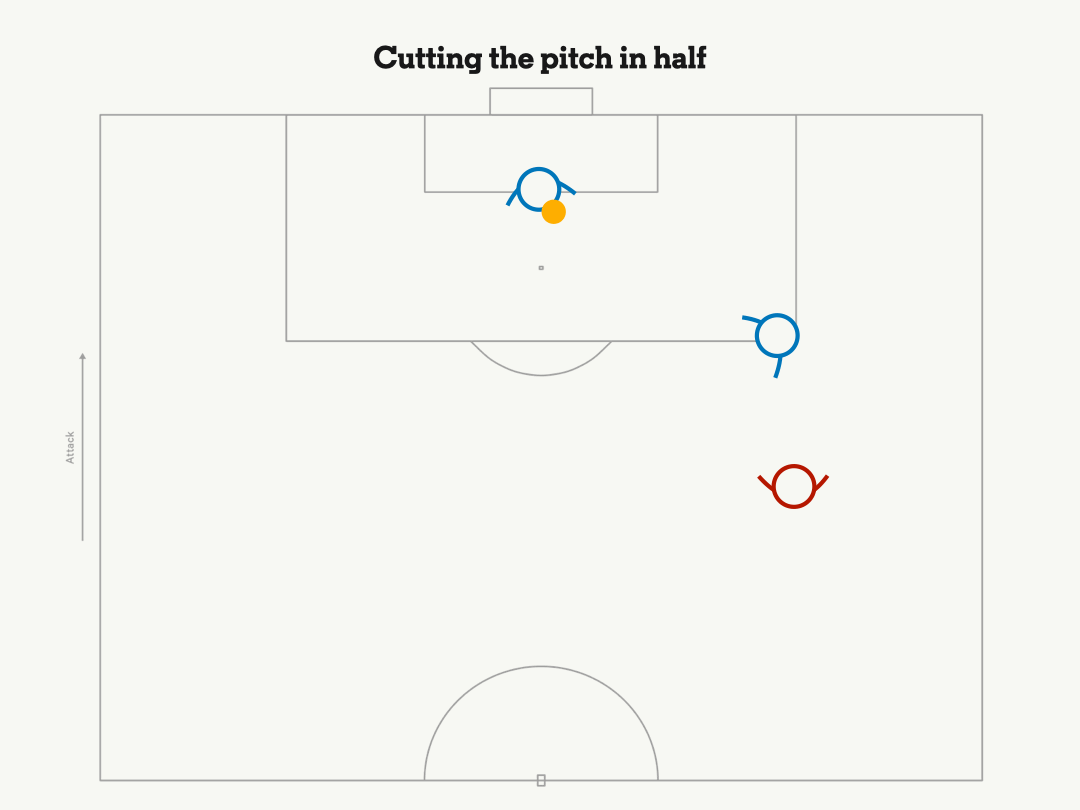Image resolution: width=1080 pixels, height=810 pixels.
Task: Click the goal box above the pitch
Action: click(x=541, y=101)
